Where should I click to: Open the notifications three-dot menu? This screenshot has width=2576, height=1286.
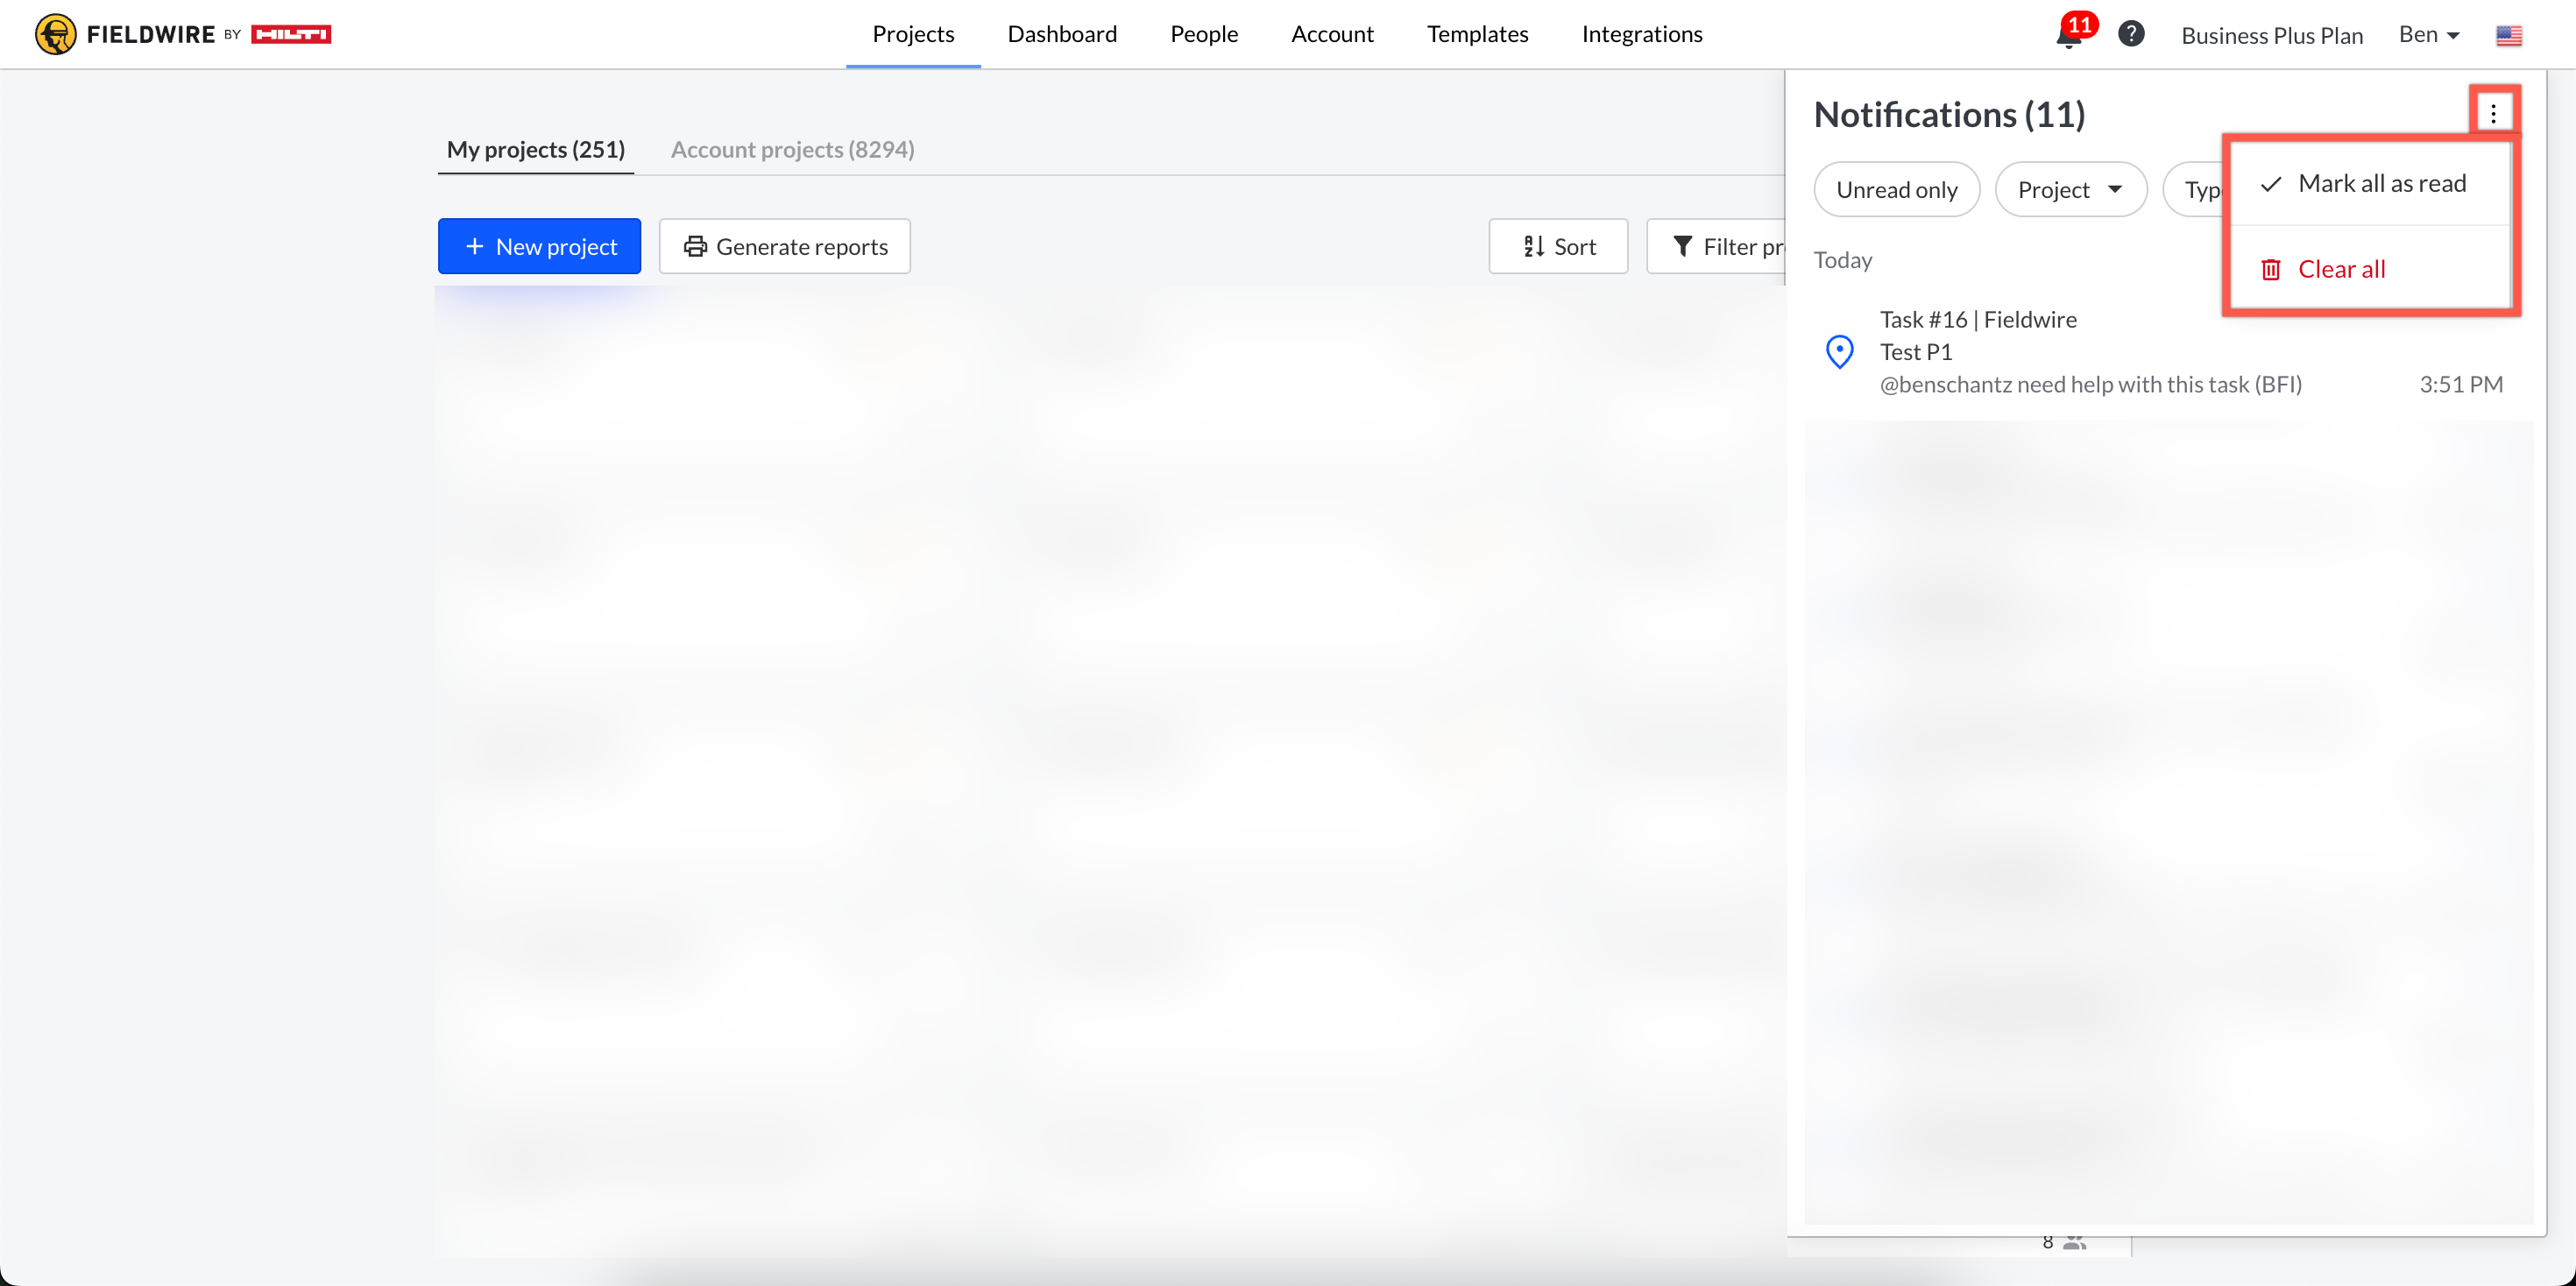pyautogui.click(x=2493, y=113)
